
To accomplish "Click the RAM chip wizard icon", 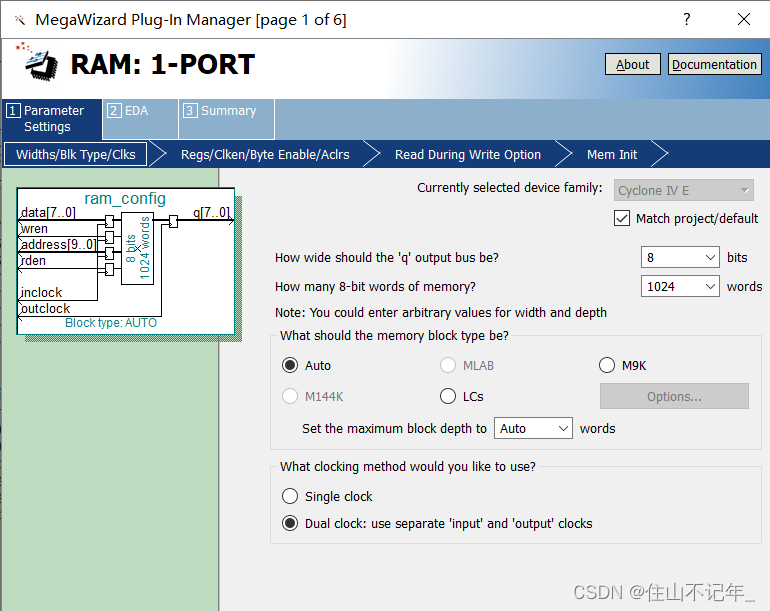I will click(37, 62).
